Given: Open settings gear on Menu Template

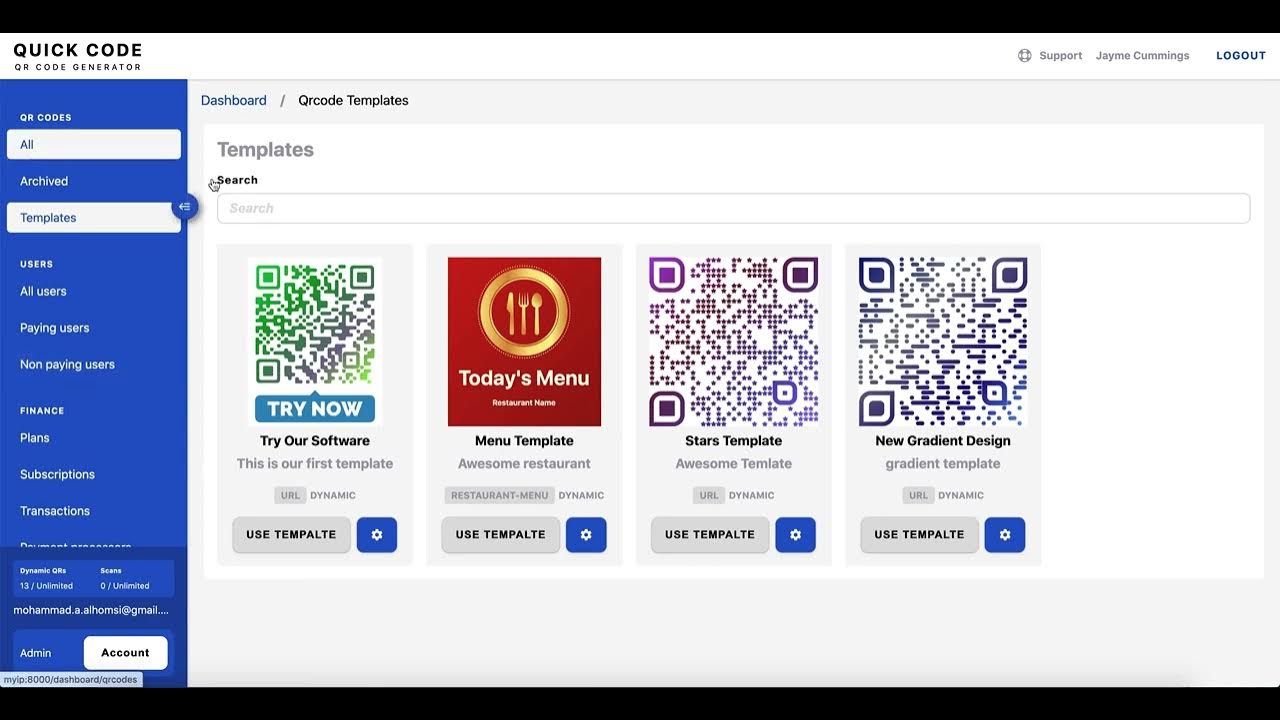Looking at the screenshot, I should click(586, 535).
